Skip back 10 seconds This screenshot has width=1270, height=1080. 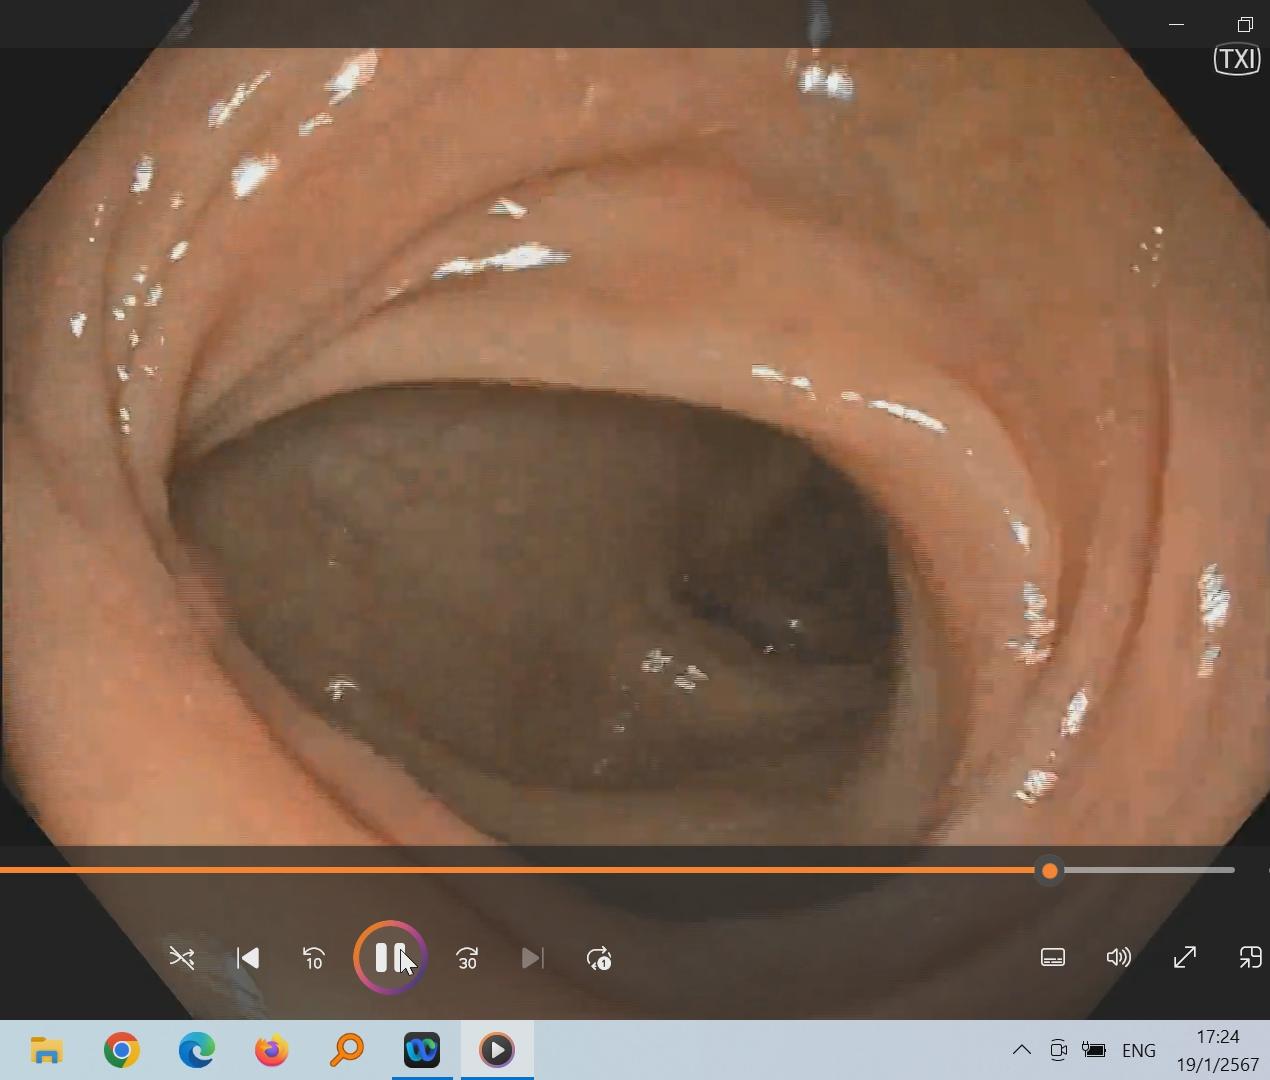314,958
